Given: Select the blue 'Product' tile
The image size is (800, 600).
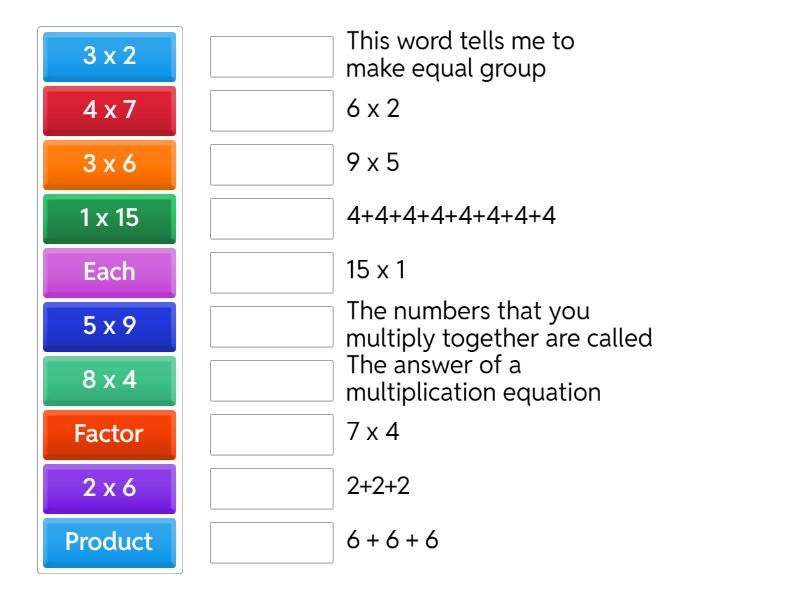Looking at the screenshot, I should click(x=109, y=542).
